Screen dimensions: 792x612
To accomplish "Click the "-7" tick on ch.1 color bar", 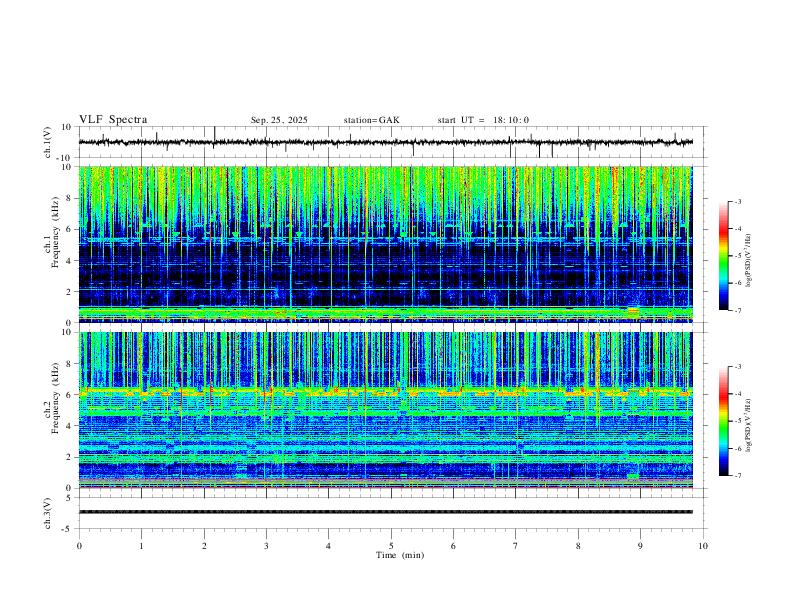I will 737,310.
